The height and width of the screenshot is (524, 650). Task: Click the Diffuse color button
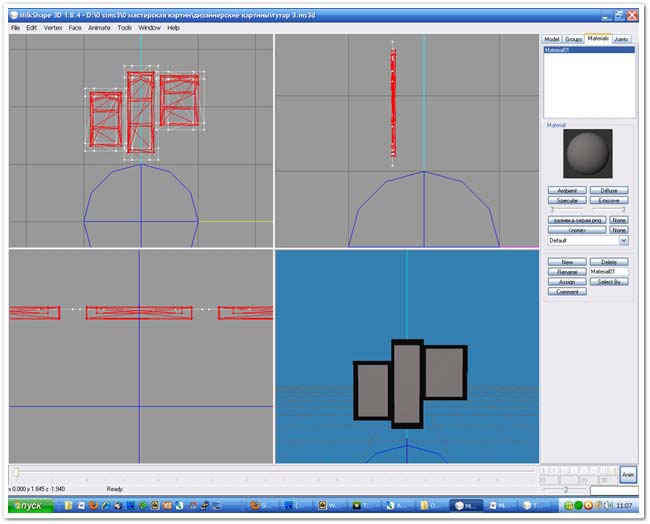(x=608, y=190)
